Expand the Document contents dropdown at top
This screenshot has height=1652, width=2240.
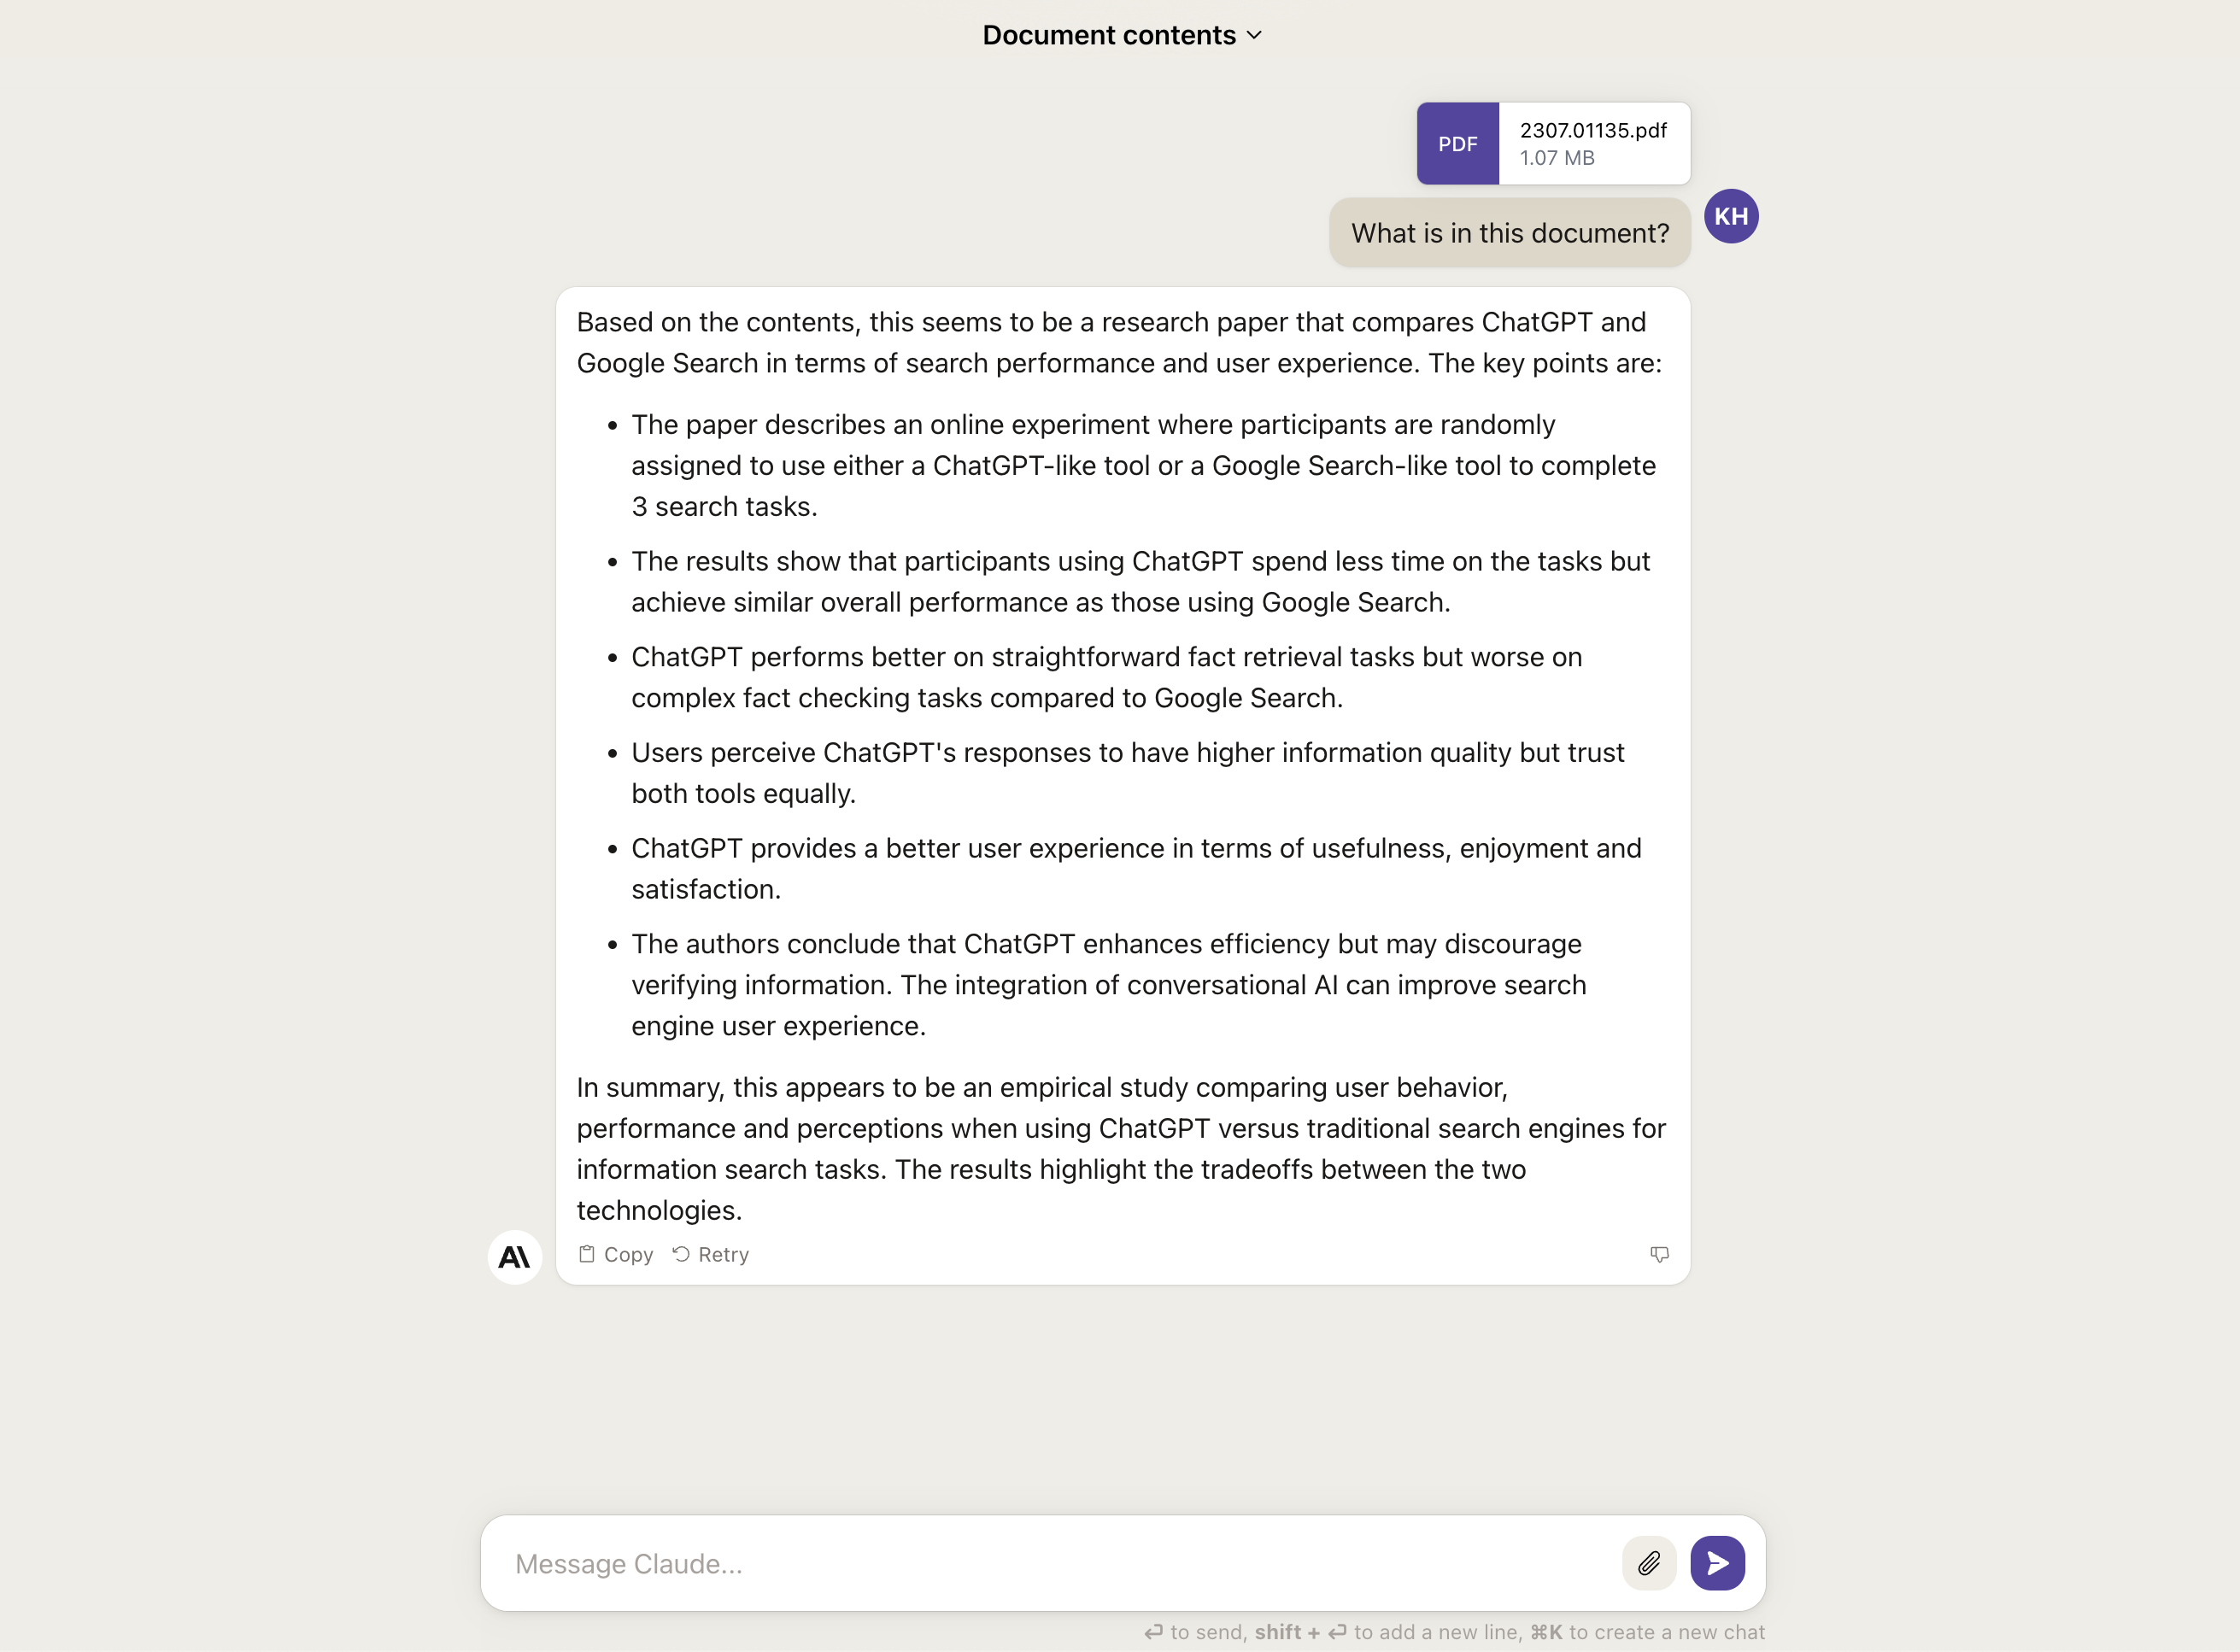(x=1122, y=35)
